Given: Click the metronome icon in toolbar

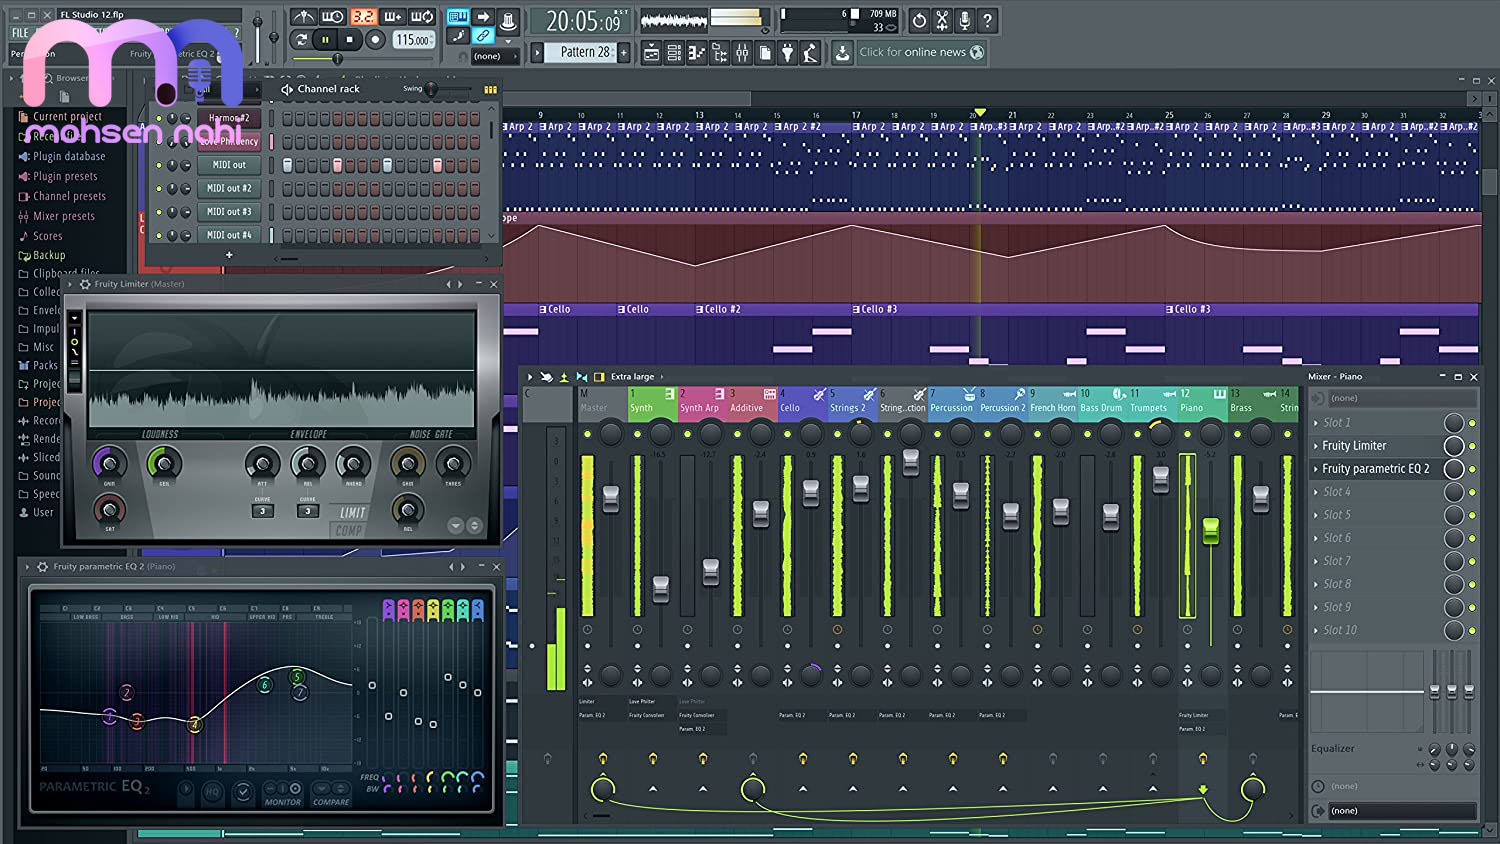Looking at the screenshot, I should click(x=303, y=17).
